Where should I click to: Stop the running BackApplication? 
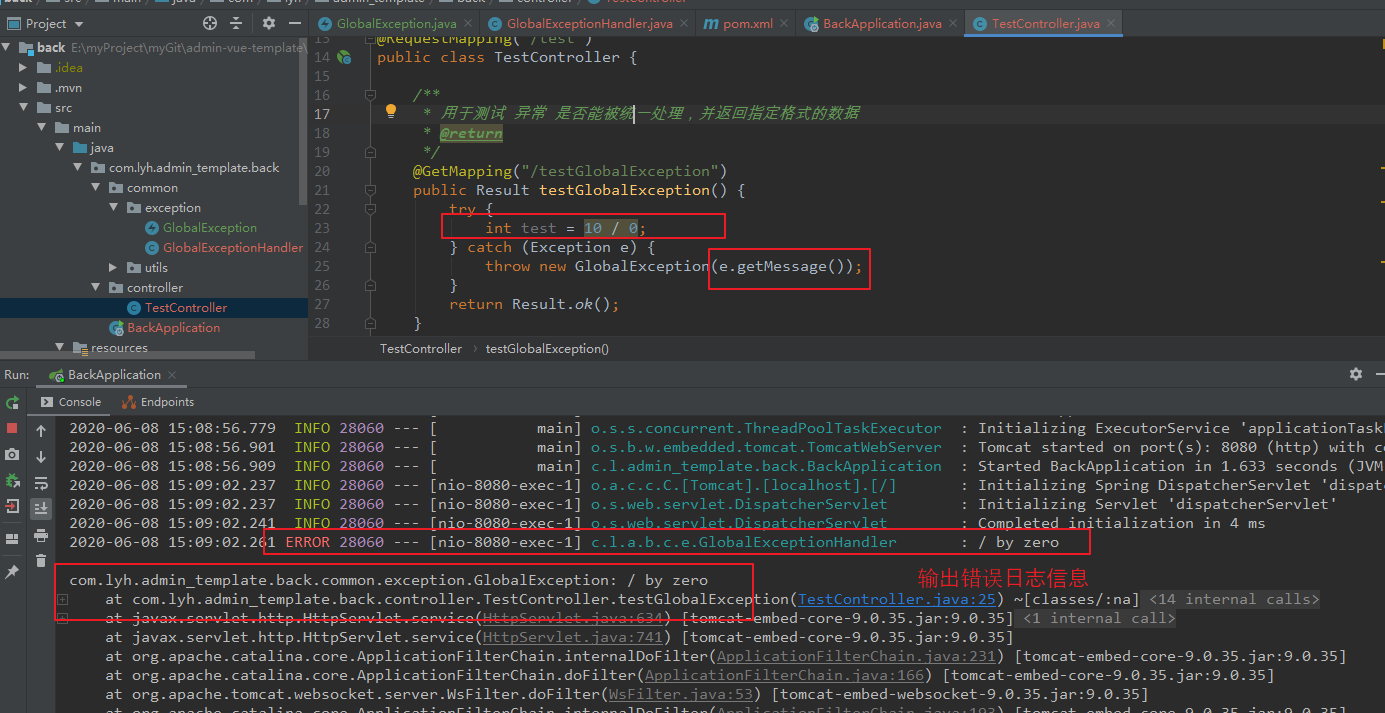point(12,428)
